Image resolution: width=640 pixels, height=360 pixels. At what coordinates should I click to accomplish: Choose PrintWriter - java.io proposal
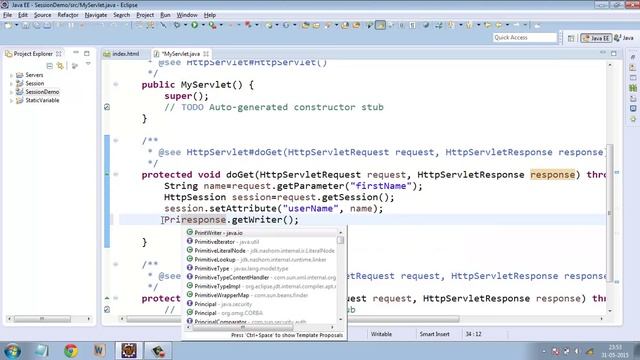pyautogui.click(x=260, y=233)
